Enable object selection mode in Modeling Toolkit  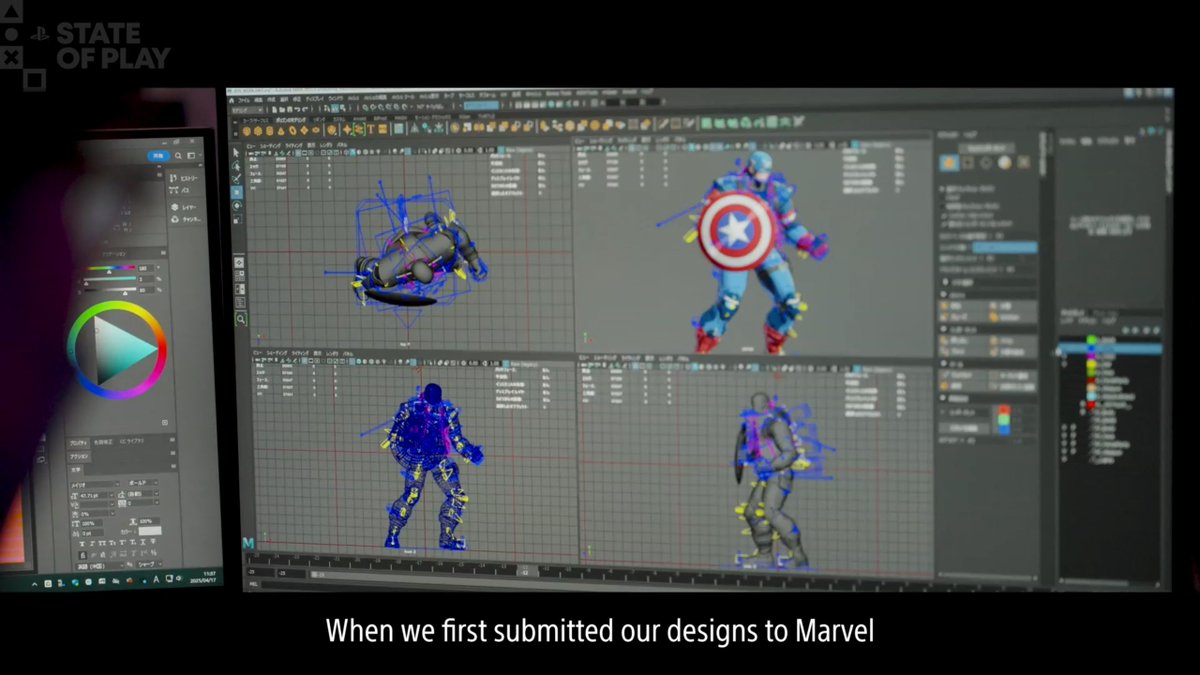[x=949, y=163]
